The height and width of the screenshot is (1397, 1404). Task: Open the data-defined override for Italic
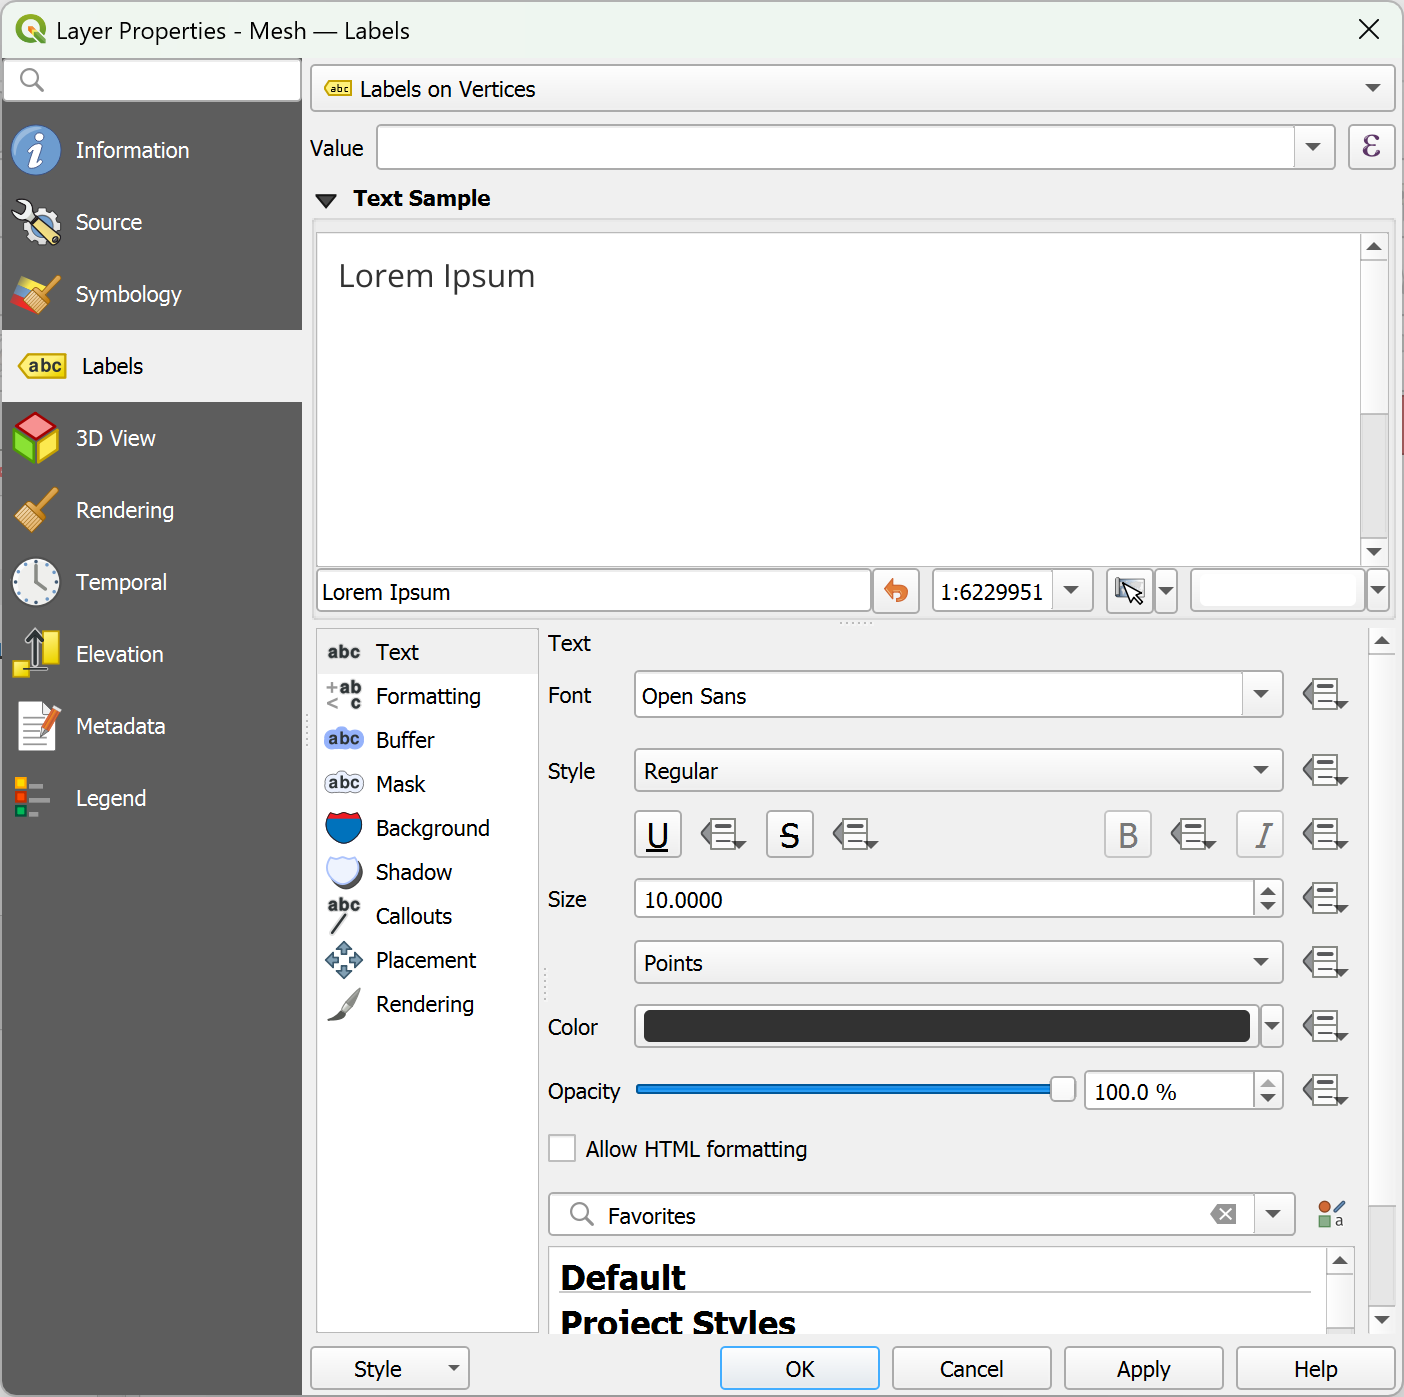pyautogui.click(x=1325, y=834)
